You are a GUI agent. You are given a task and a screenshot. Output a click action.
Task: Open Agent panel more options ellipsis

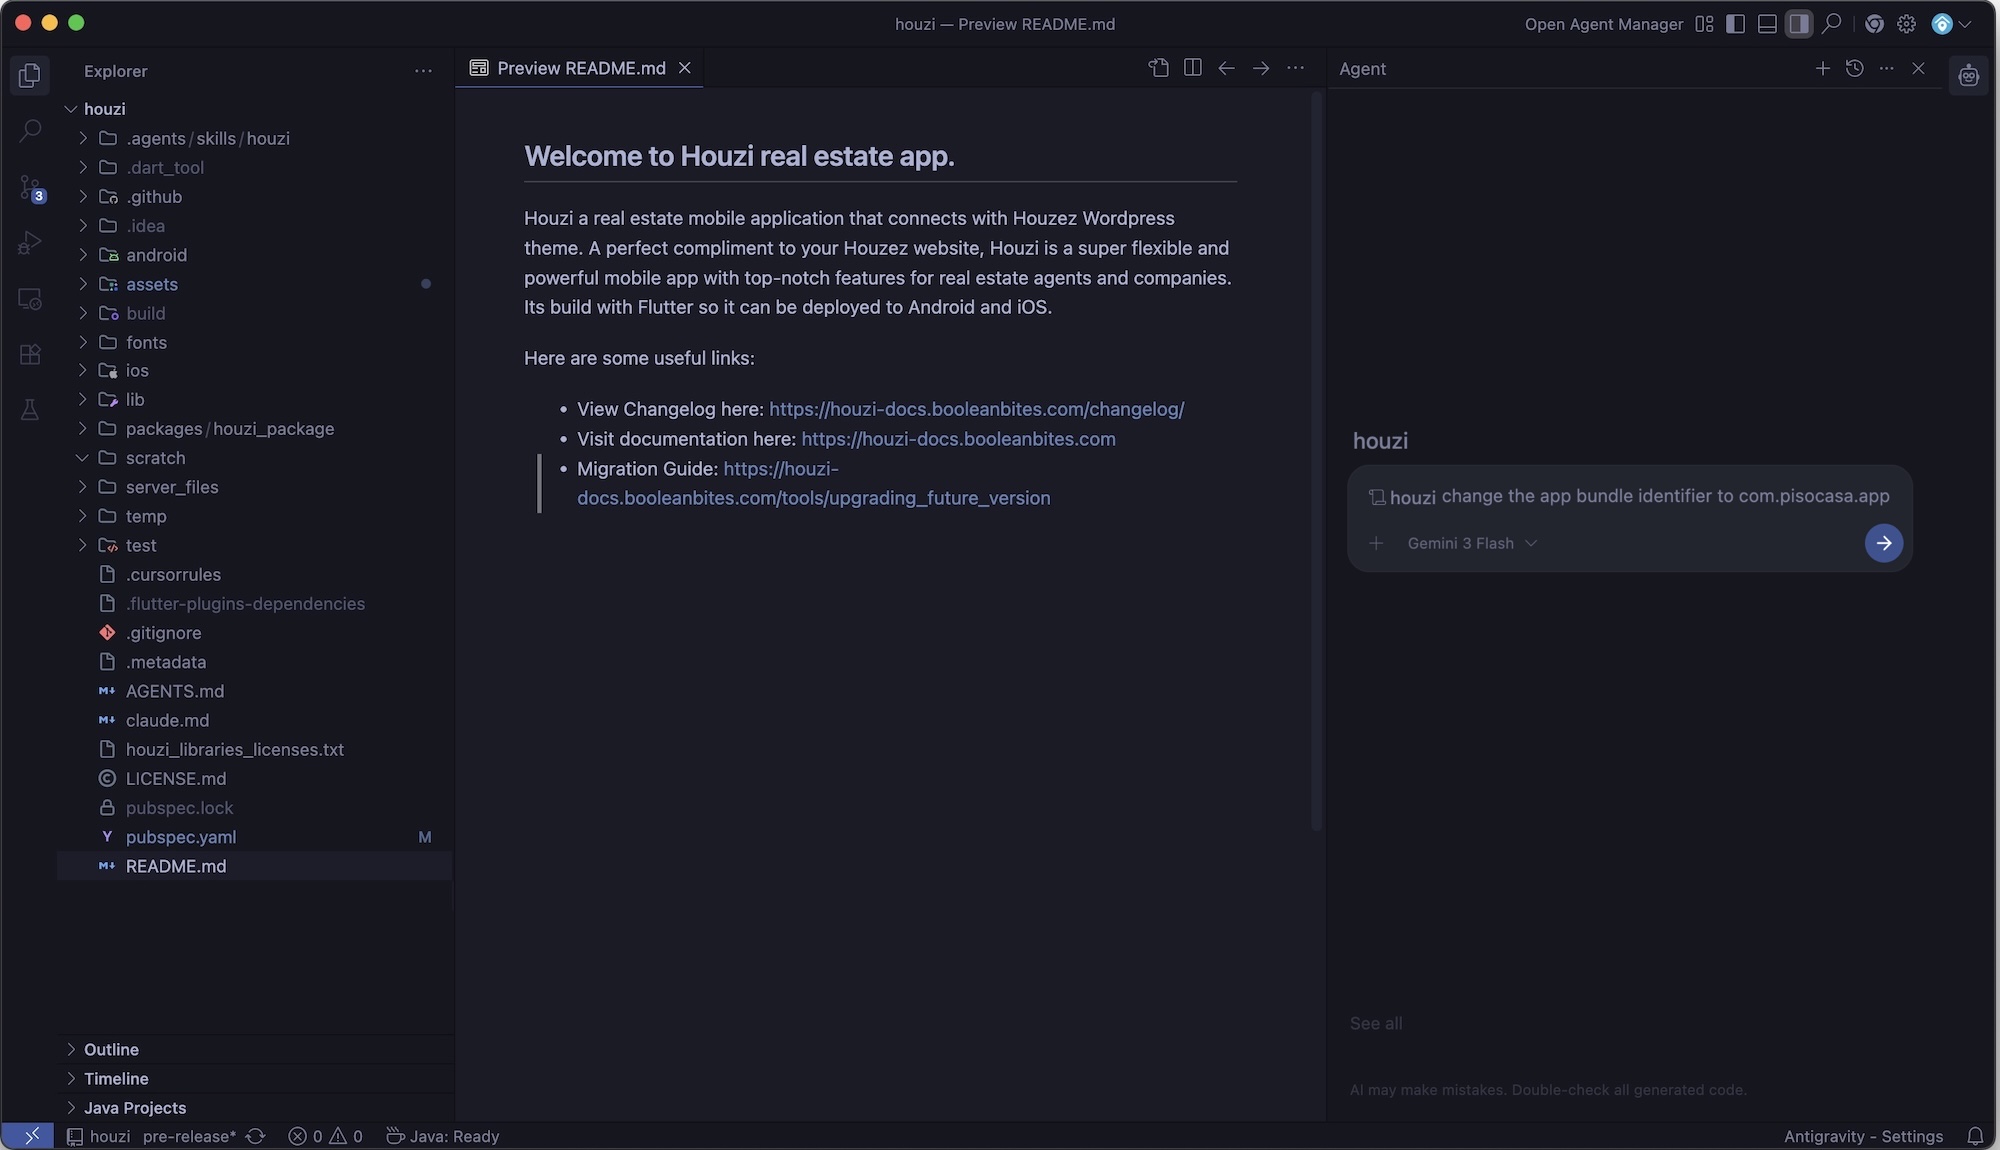(1886, 68)
